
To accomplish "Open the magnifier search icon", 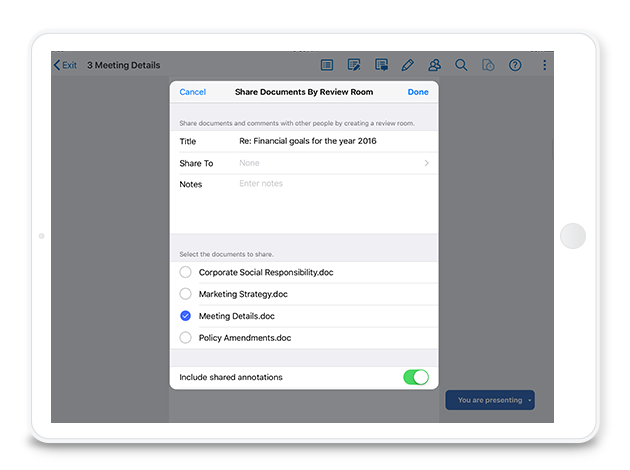I will 461,65.
